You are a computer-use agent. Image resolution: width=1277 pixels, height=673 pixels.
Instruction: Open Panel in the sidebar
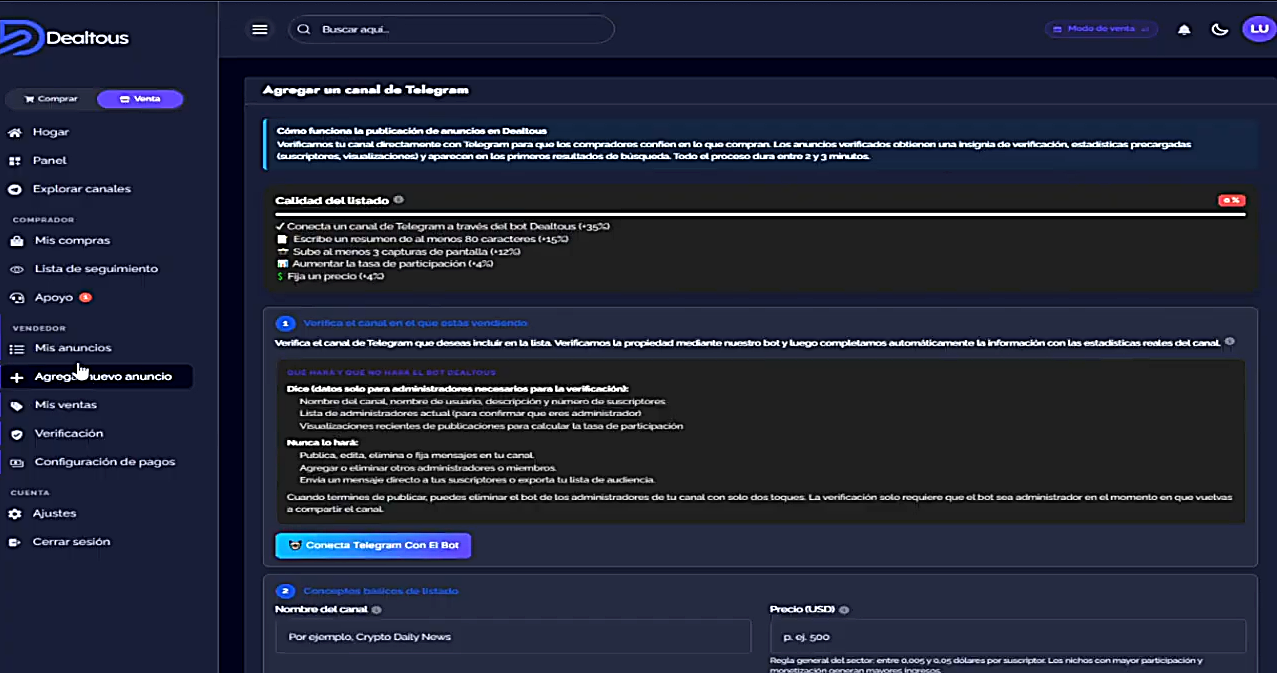(x=50, y=161)
